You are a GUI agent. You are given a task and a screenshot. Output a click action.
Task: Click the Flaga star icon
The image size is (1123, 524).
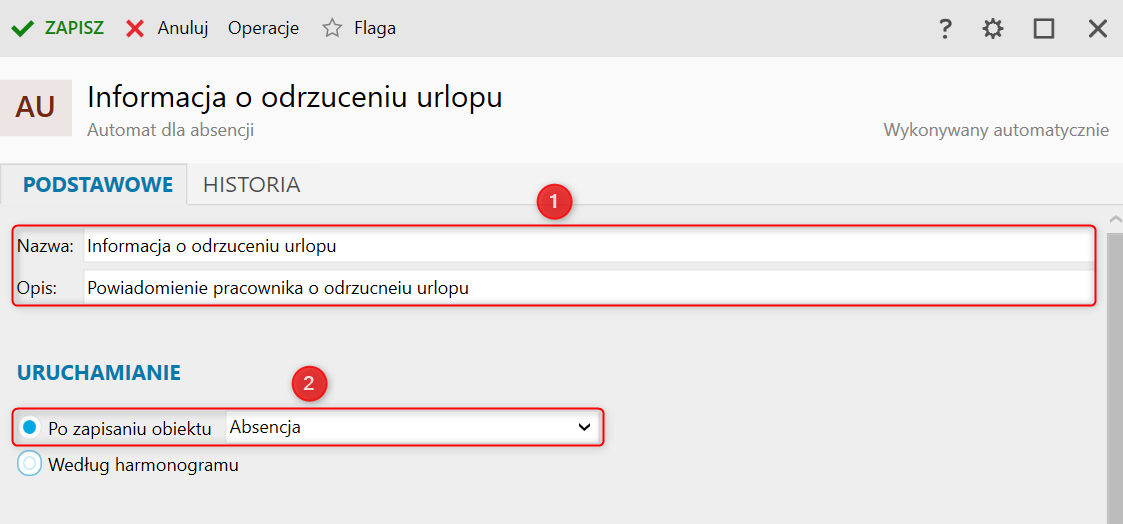click(332, 29)
